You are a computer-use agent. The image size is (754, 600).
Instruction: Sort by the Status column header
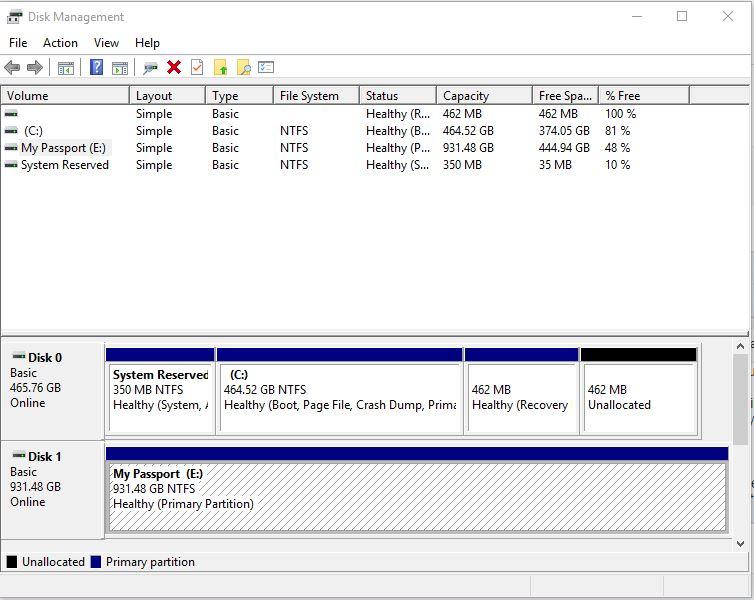(x=398, y=96)
